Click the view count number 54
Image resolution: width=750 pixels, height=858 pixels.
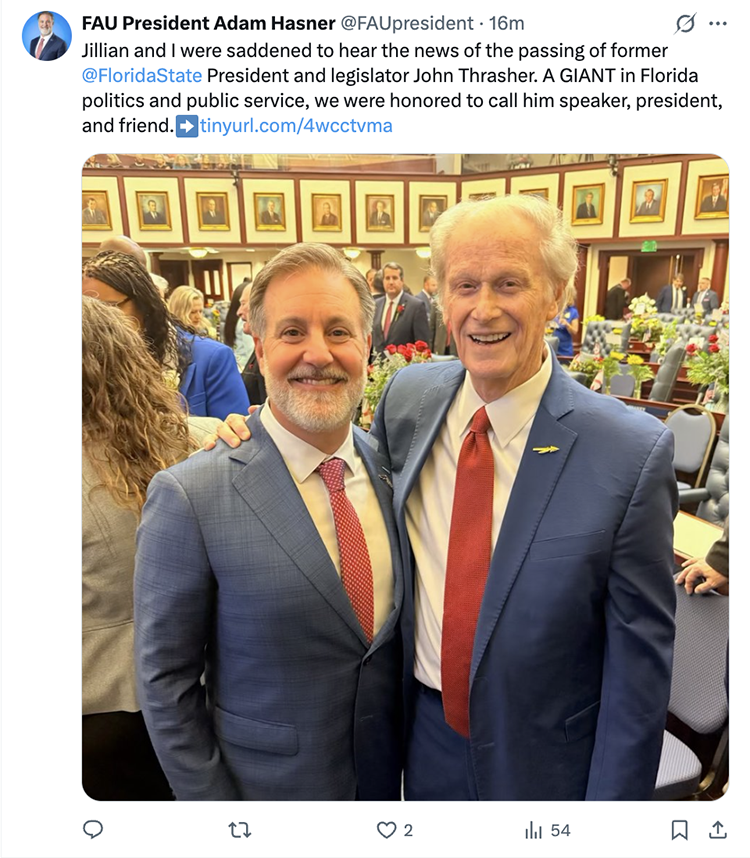(560, 831)
